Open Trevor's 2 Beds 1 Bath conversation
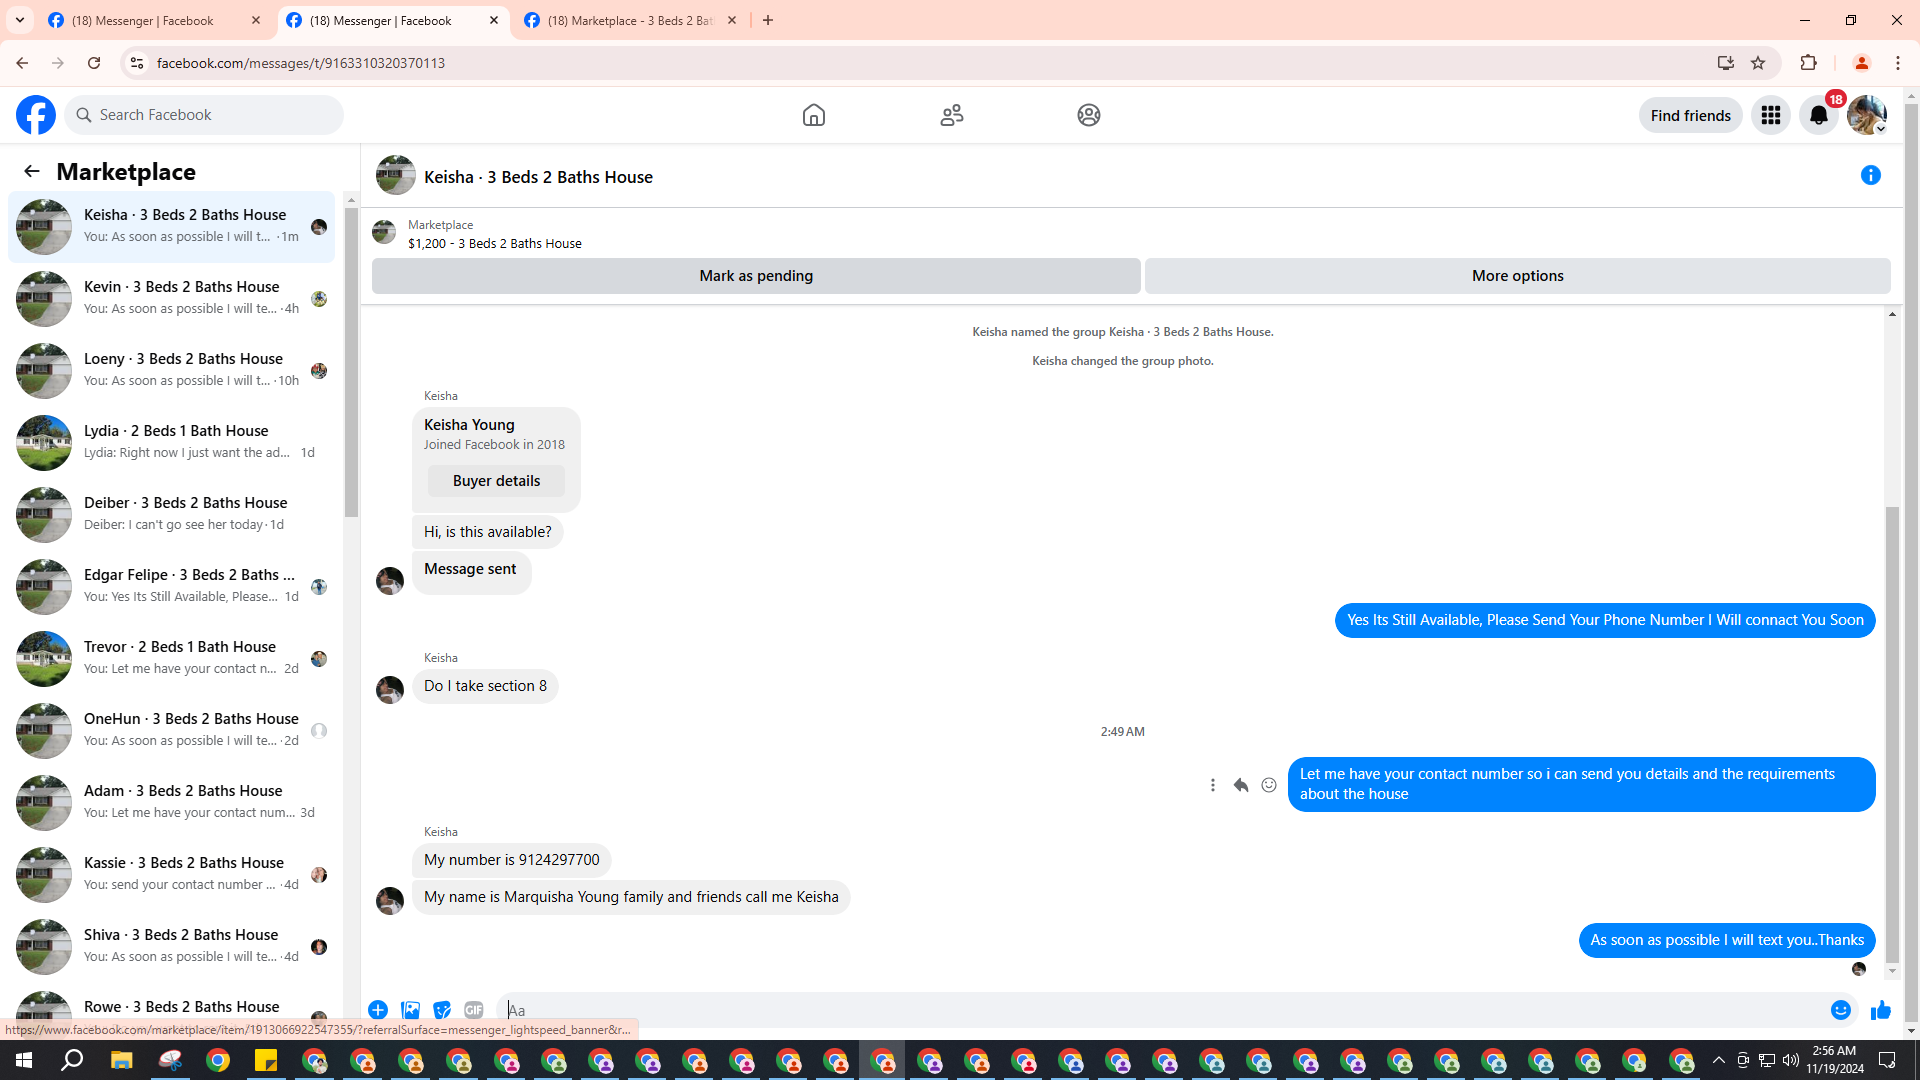The width and height of the screenshot is (1920, 1080). point(172,658)
